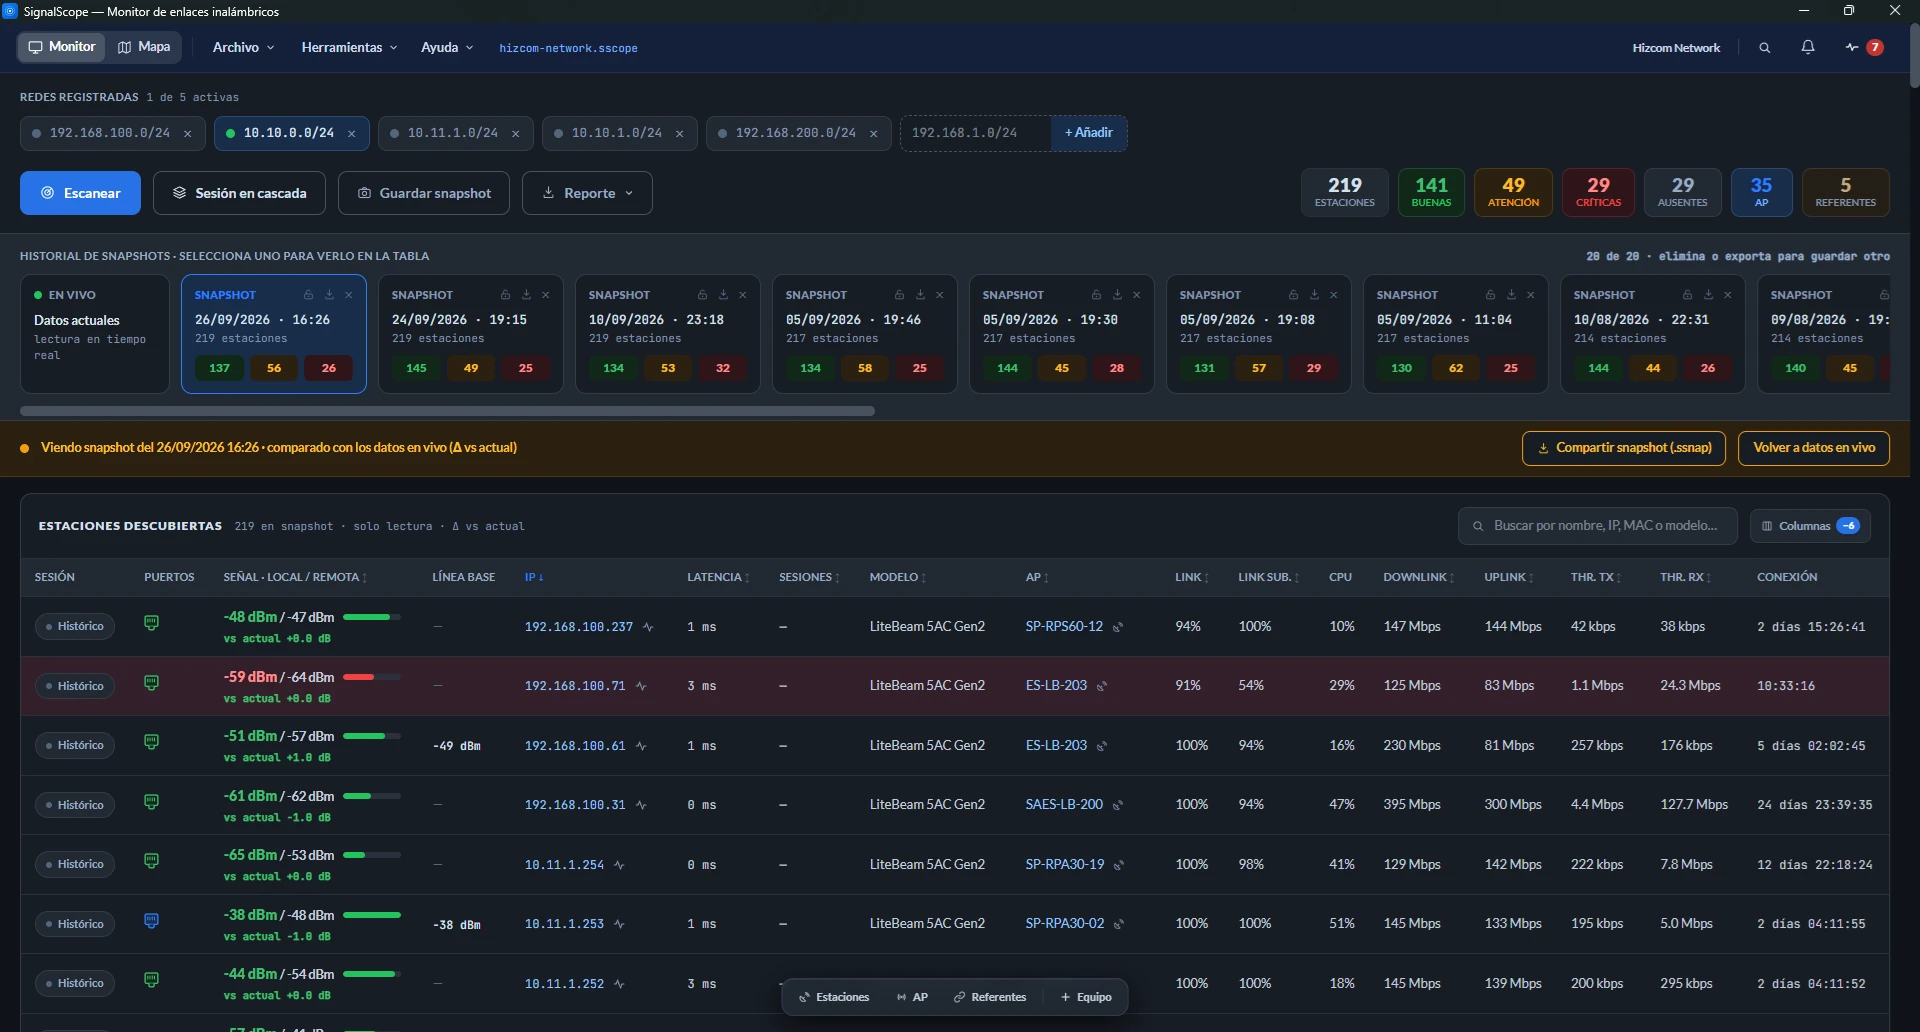Screen dimensions: 1920x1032
Task: Switch to the Monitor tab
Action: pos(62,47)
